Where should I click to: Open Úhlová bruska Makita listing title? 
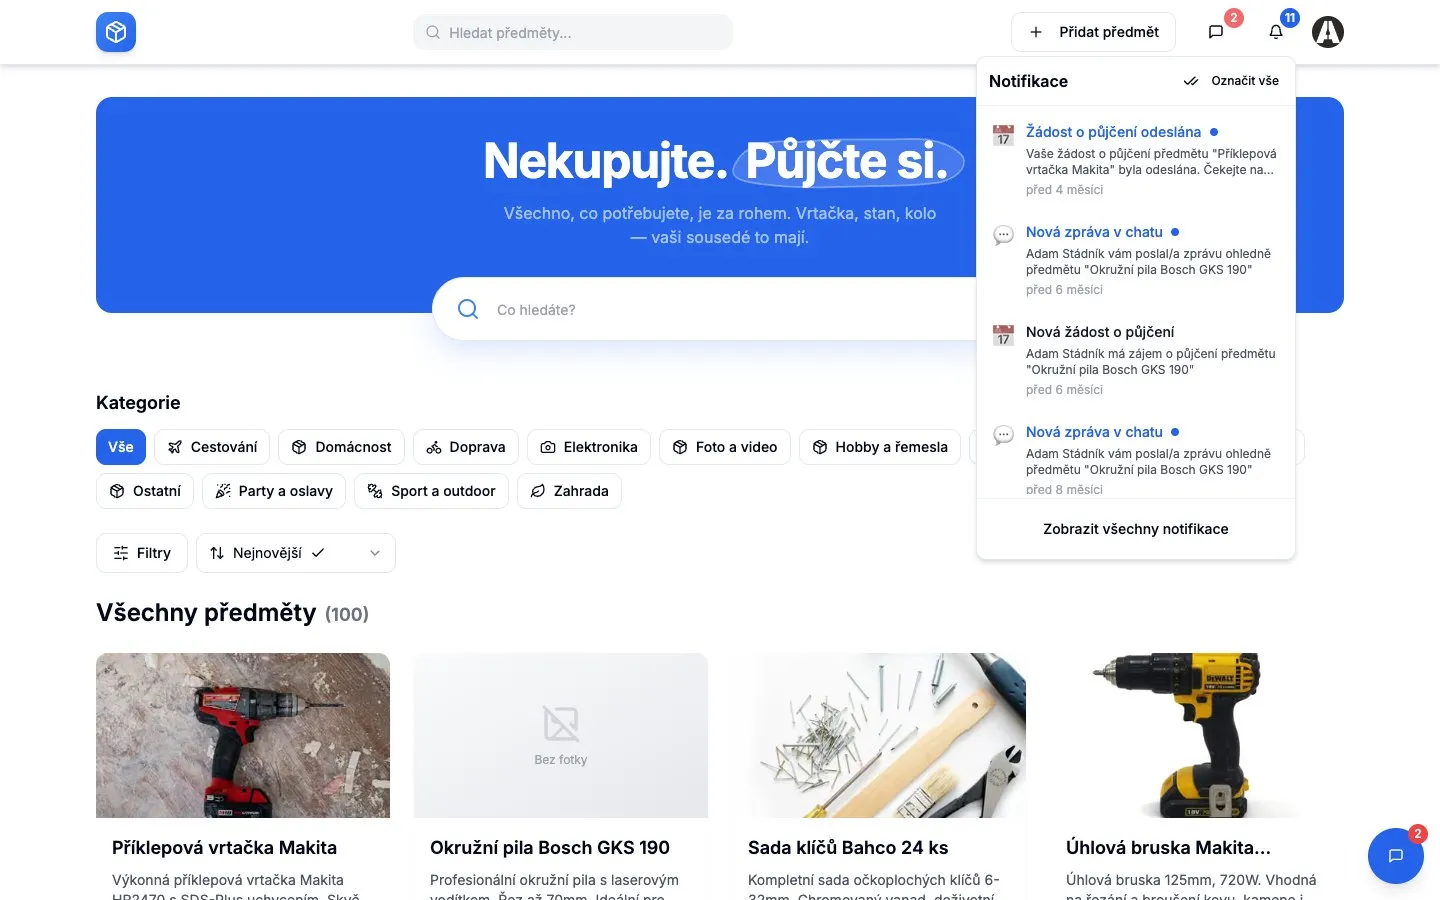pos(1168,848)
